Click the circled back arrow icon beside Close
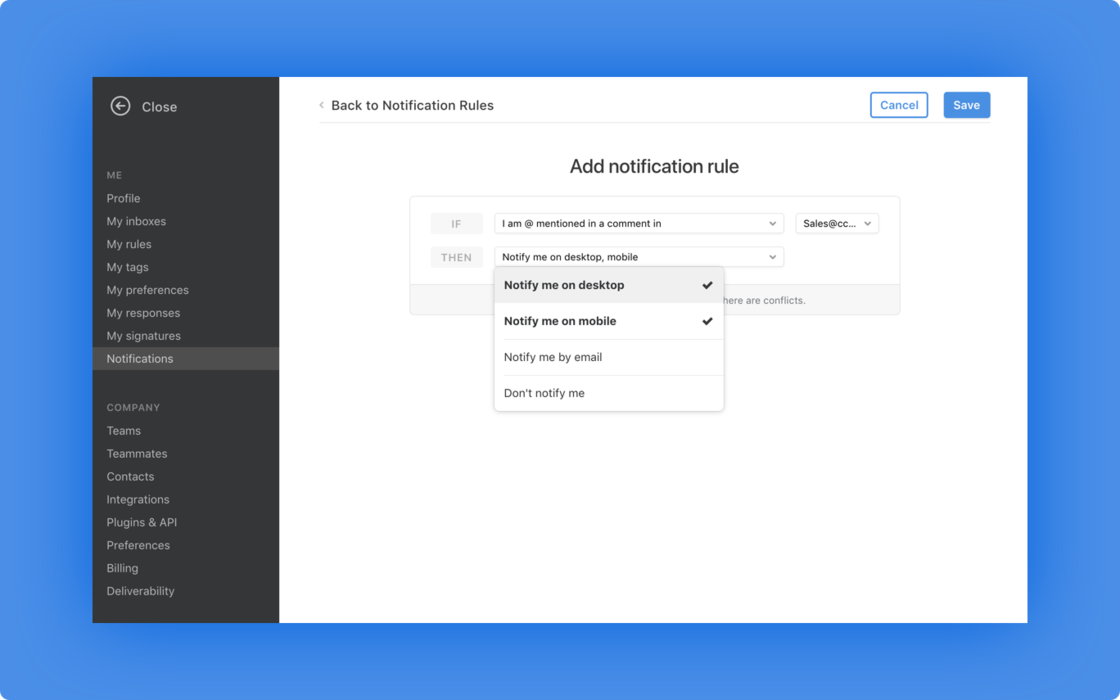1120x700 pixels. tap(120, 106)
